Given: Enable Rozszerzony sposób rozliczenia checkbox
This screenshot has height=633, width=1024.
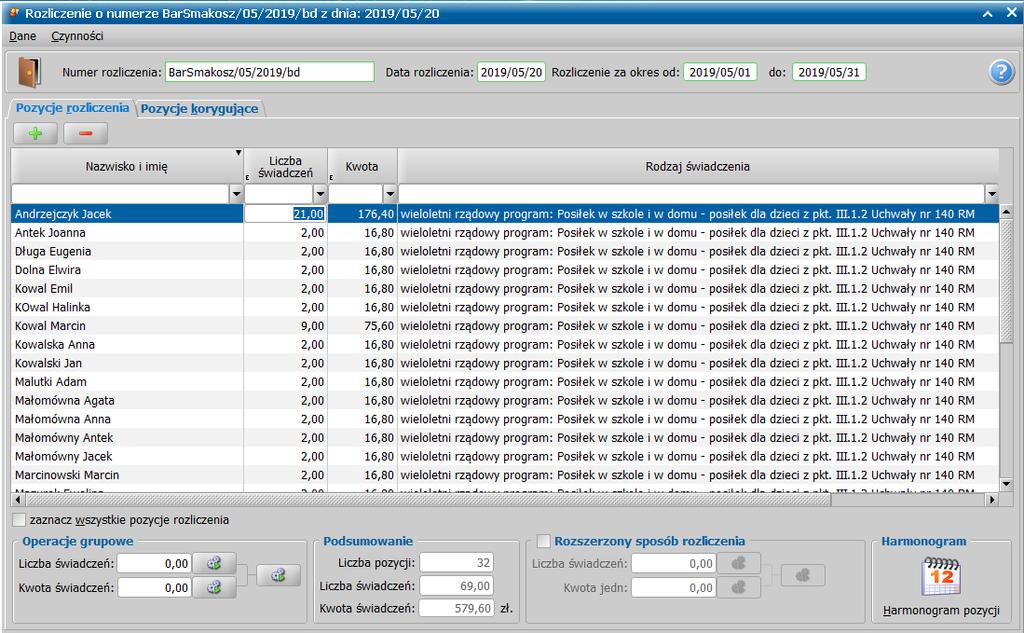Looking at the screenshot, I should (x=543, y=541).
